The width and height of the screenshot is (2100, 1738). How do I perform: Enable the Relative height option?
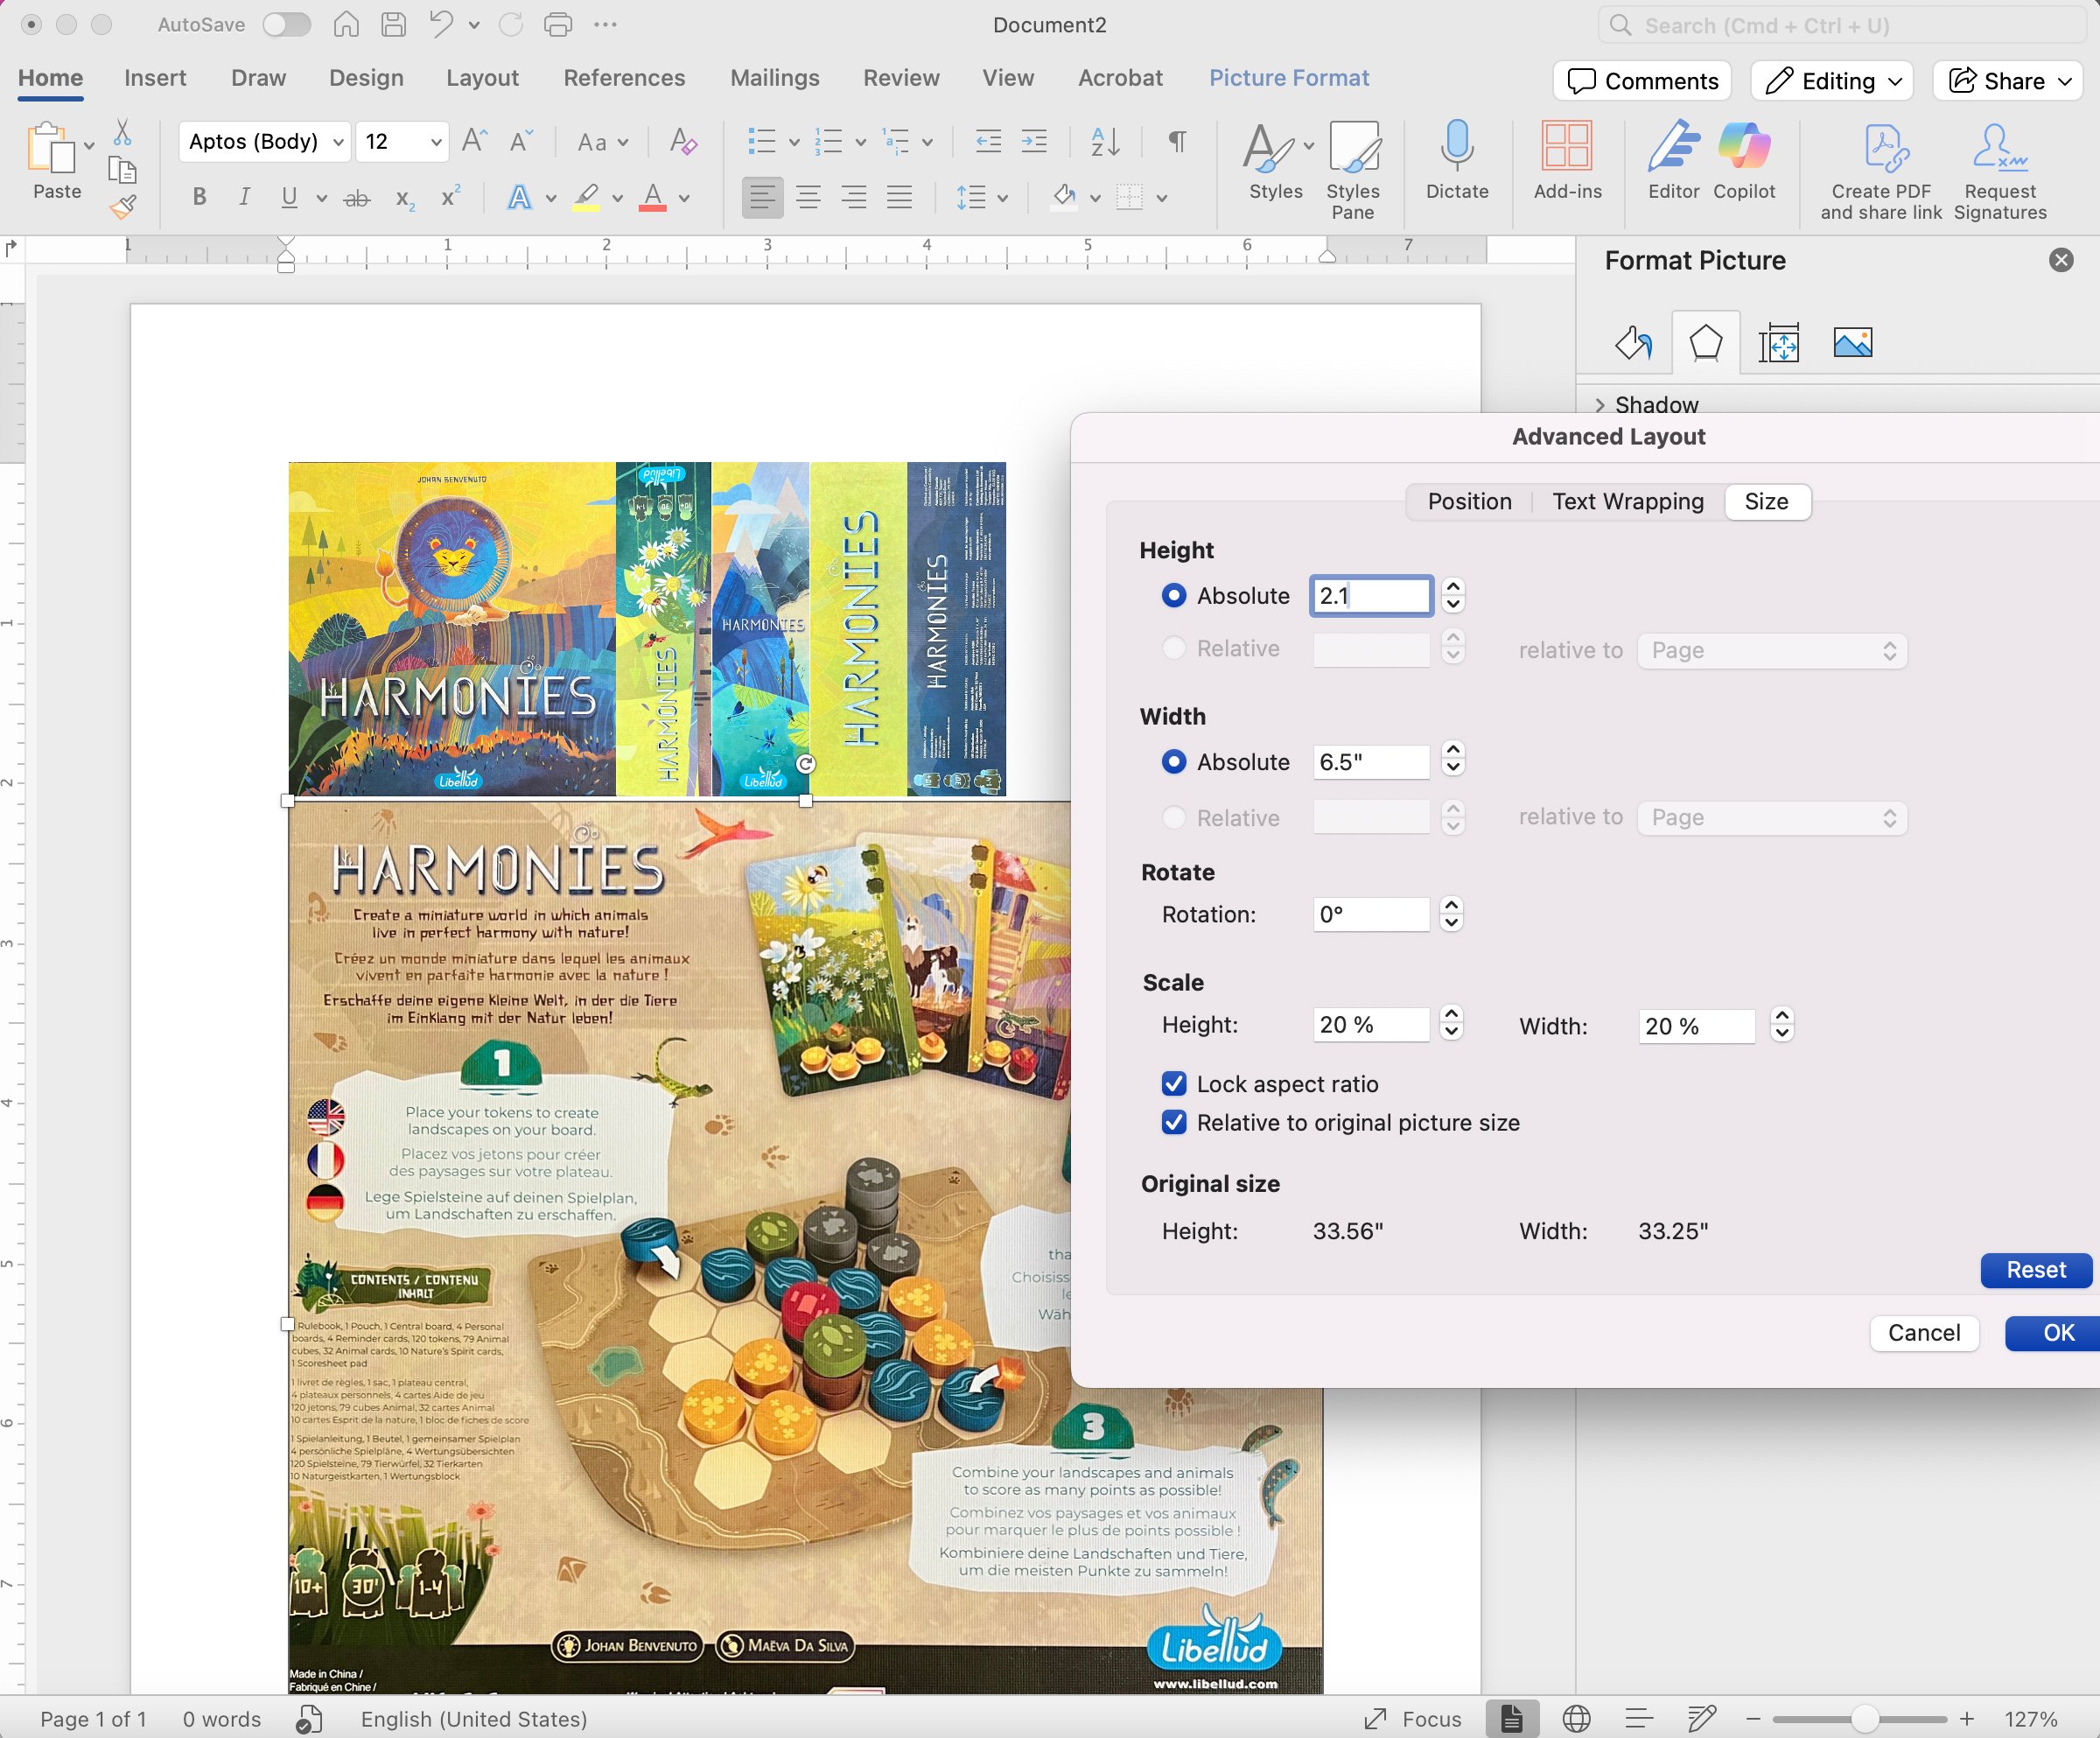[1174, 648]
